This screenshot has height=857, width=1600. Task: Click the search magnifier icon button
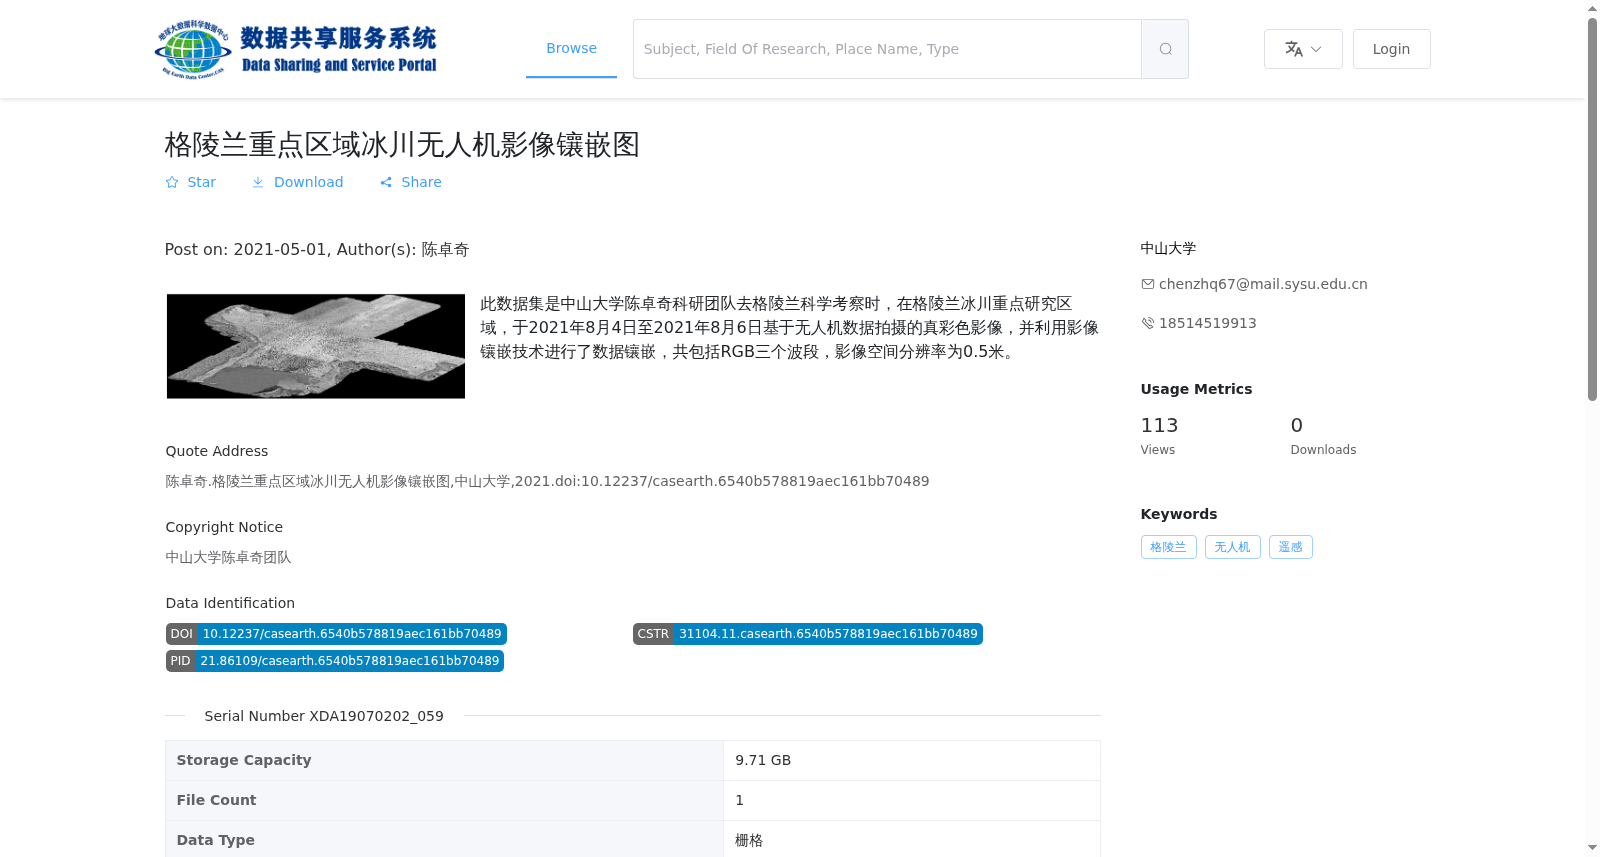[x=1165, y=49]
